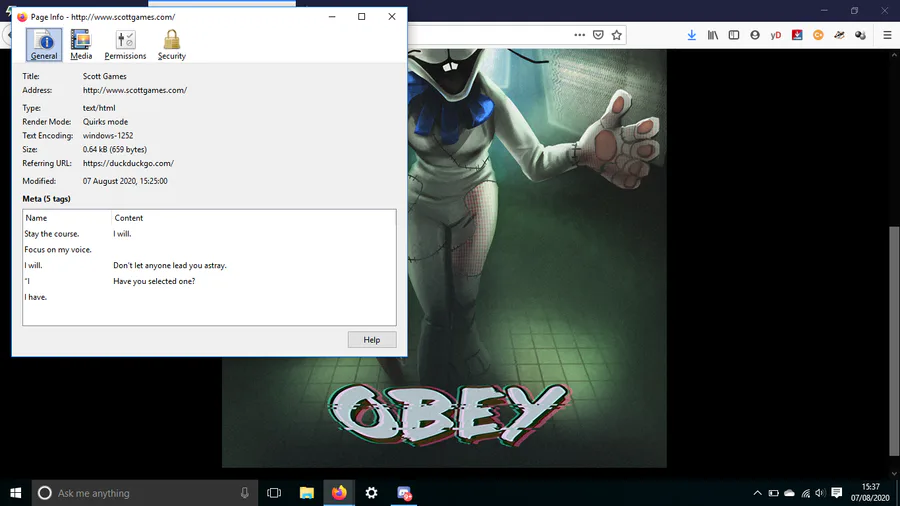Open the Media tab in Page Info
This screenshot has width=900, height=506.
point(81,45)
